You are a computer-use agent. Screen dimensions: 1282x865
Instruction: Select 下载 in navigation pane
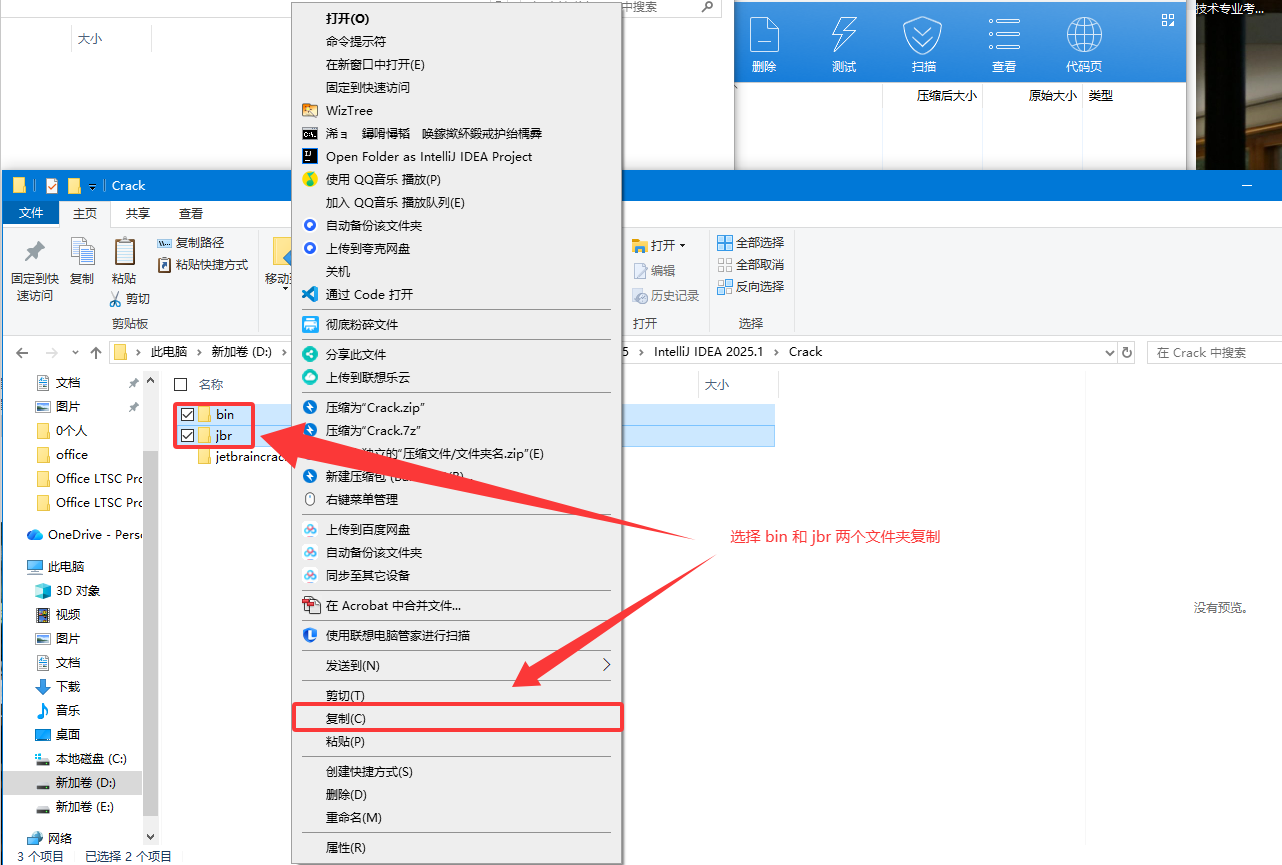(x=57, y=686)
